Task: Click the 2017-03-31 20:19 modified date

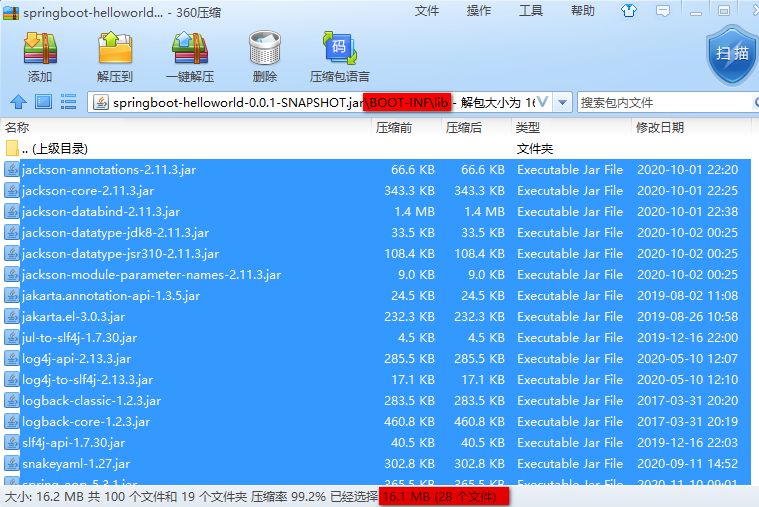Action: (x=687, y=421)
